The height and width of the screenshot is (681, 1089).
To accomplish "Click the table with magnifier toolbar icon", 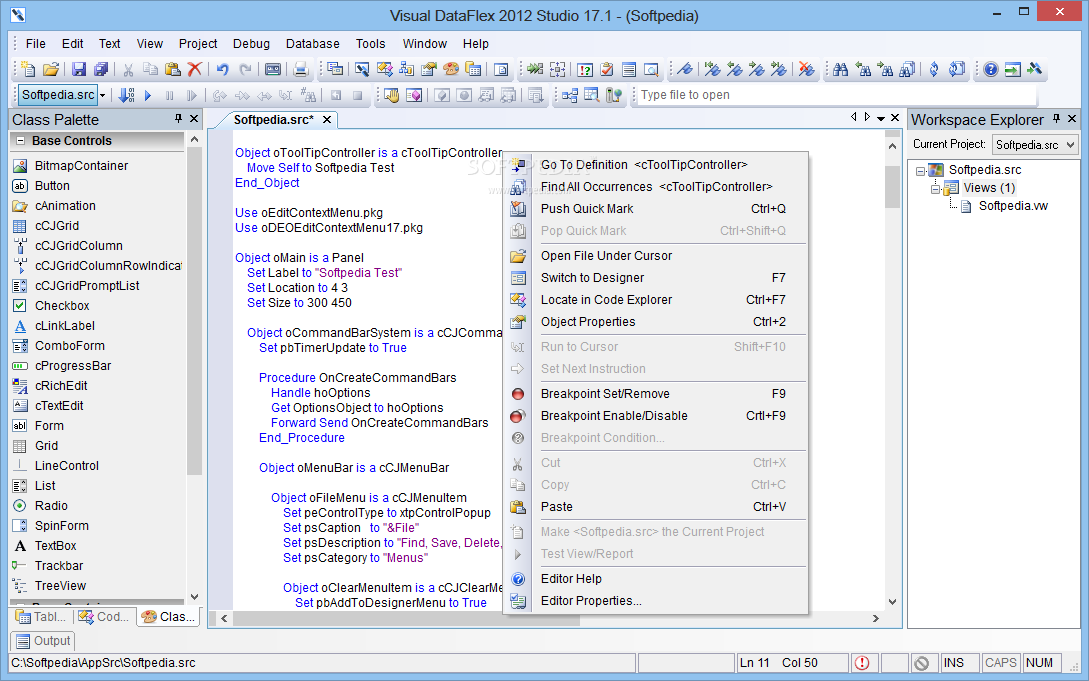I will (x=591, y=95).
